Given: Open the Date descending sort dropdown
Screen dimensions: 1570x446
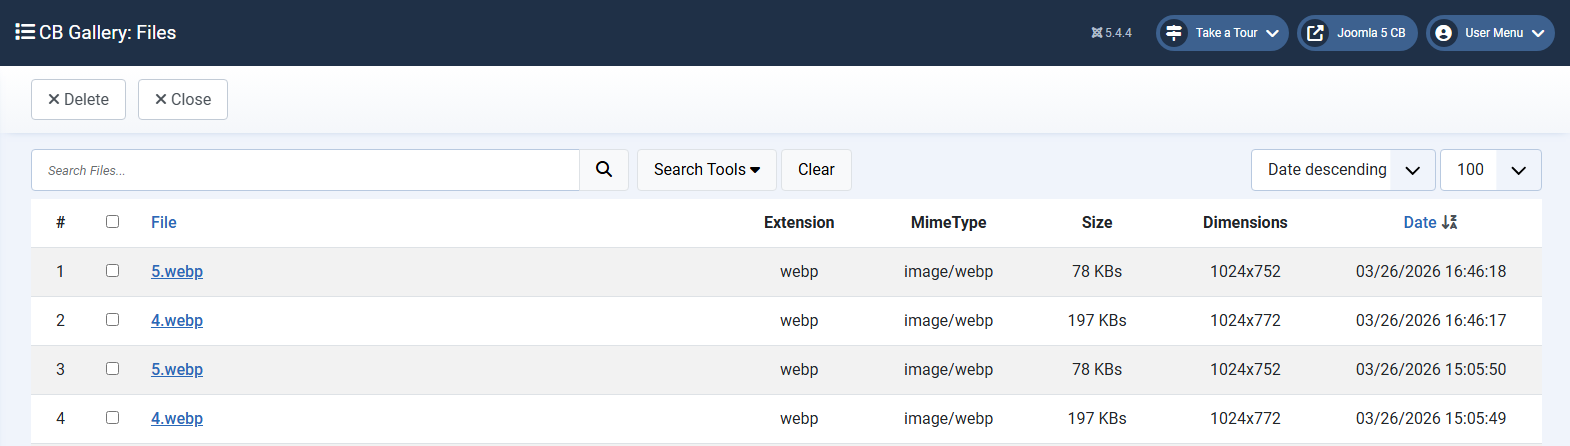Looking at the screenshot, I should pyautogui.click(x=1342, y=170).
